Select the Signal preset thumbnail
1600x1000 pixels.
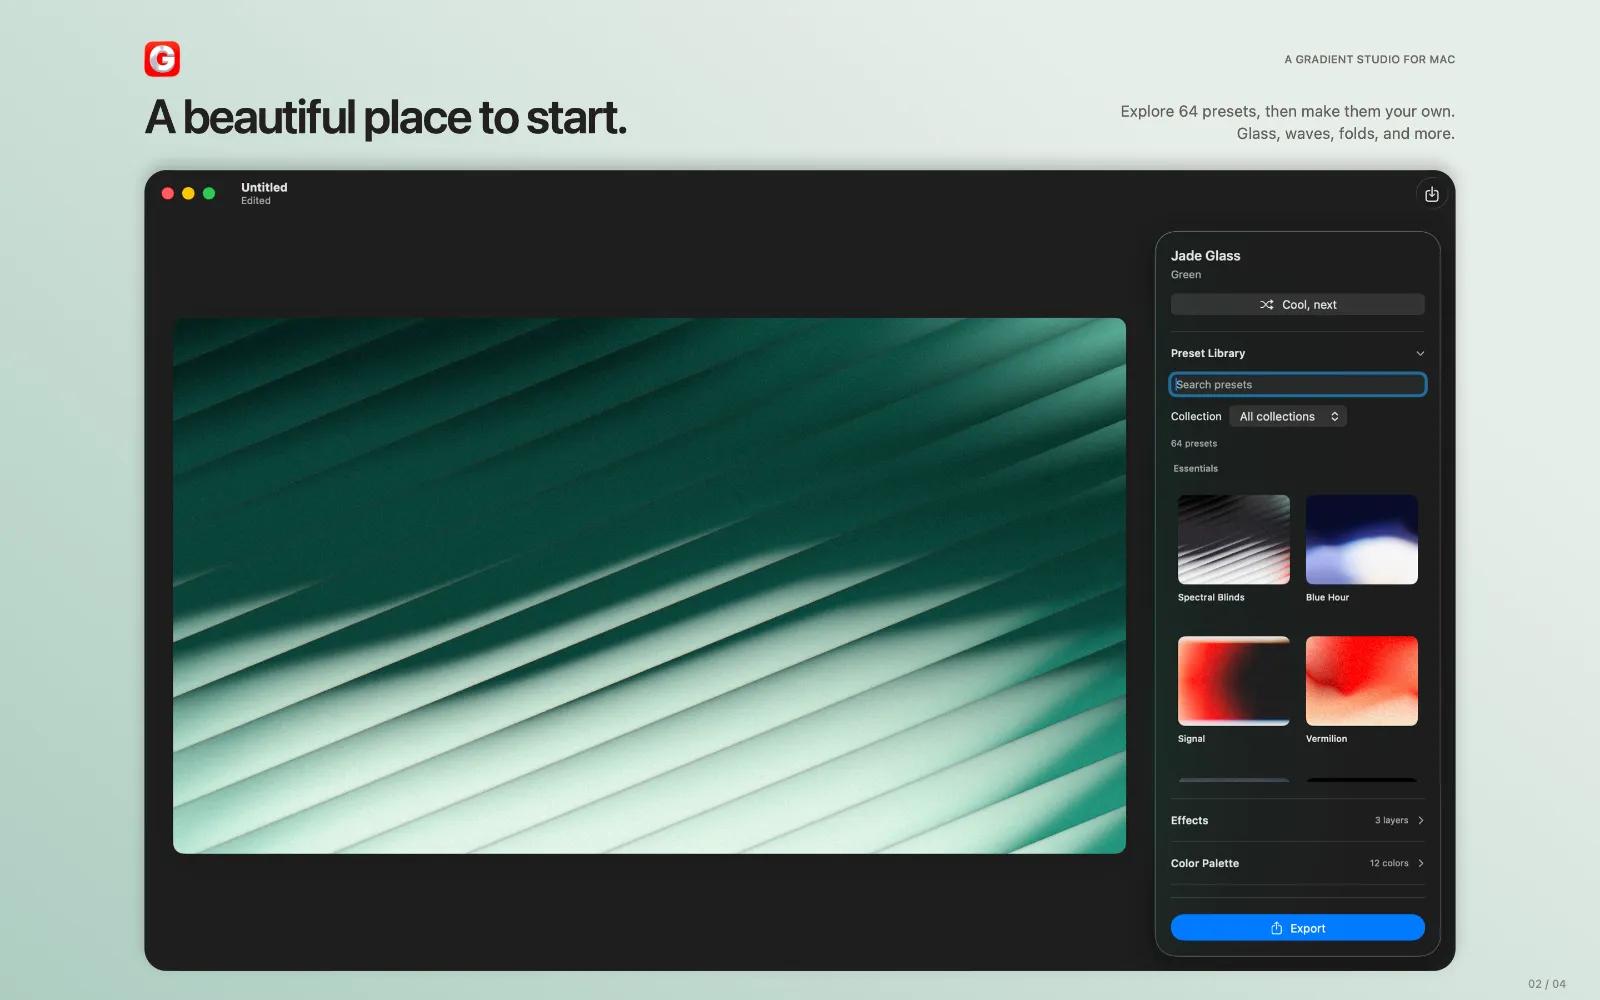coord(1233,680)
